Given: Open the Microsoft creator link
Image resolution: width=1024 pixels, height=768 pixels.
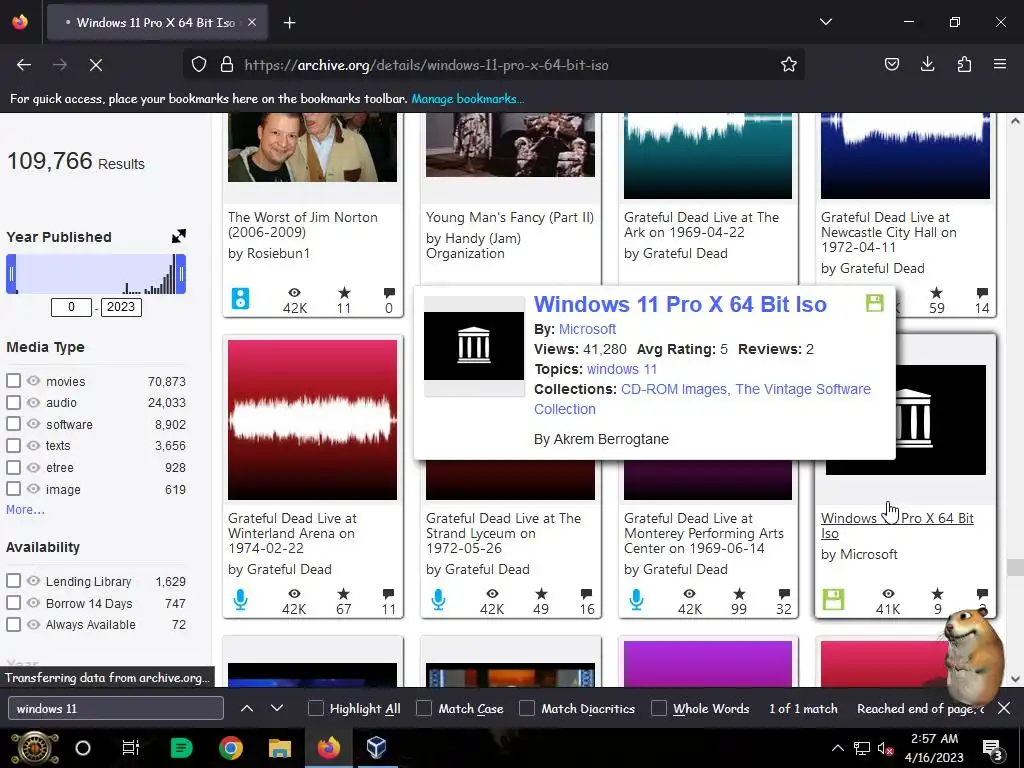Looking at the screenshot, I should tap(587, 329).
